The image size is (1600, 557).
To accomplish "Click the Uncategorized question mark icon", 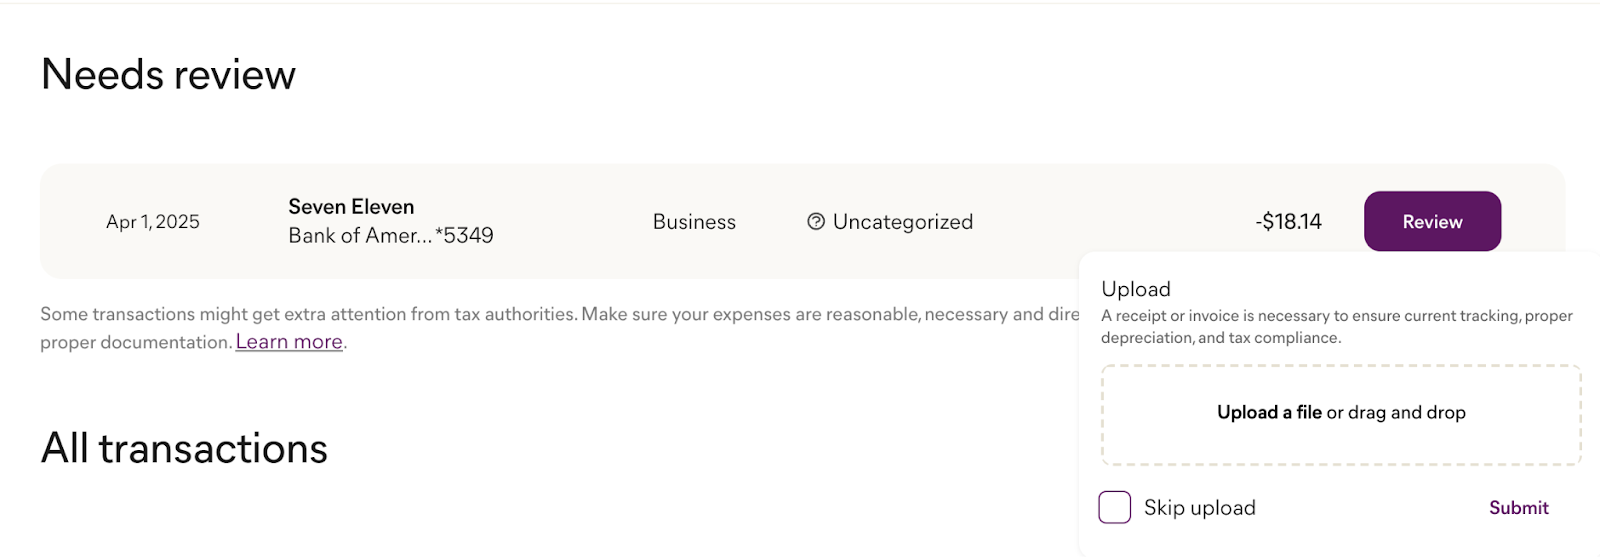I will [816, 222].
